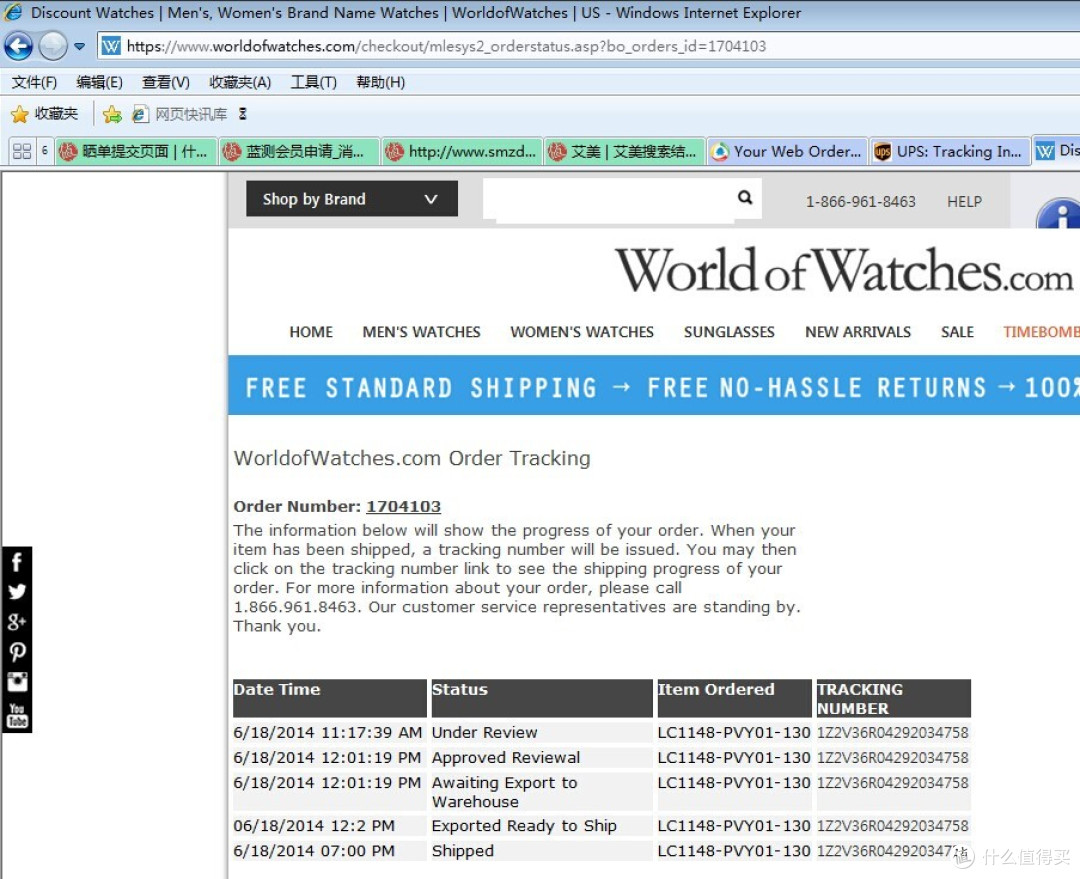Switch to the 蓝测会员申请 tab
Image resolution: width=1080 pixels, height=879 pixels.
pyautogui.click(x=299, y=152)
